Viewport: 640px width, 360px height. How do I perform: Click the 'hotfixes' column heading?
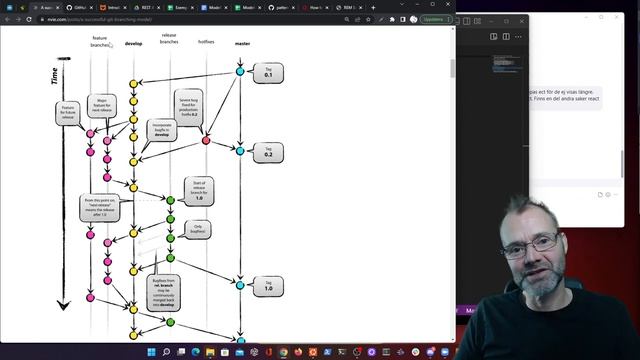(206, 42)
